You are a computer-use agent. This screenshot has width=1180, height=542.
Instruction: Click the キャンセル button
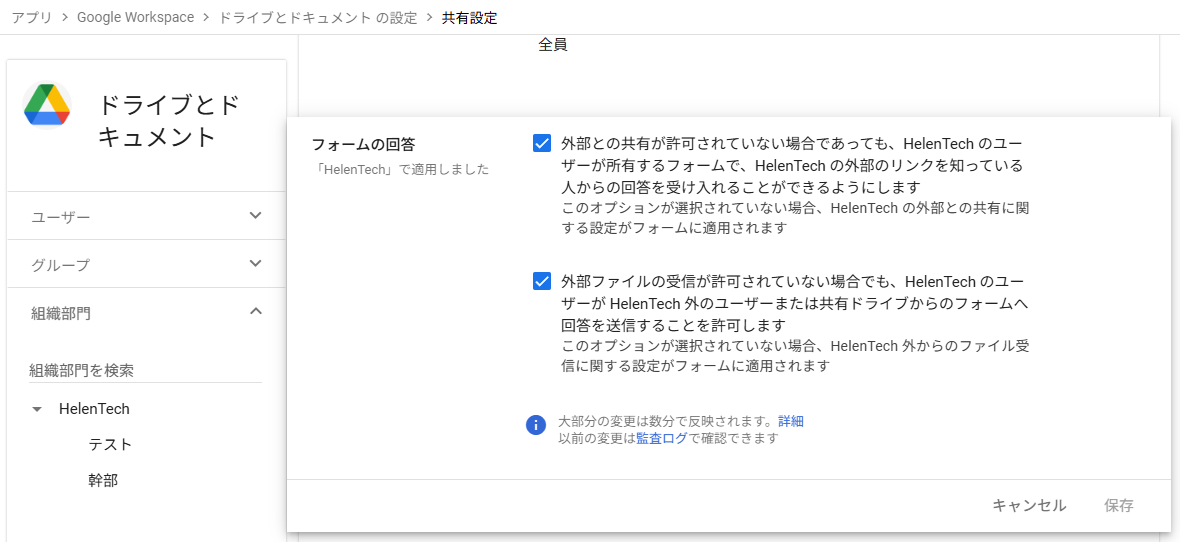(x=1029, y=505)
